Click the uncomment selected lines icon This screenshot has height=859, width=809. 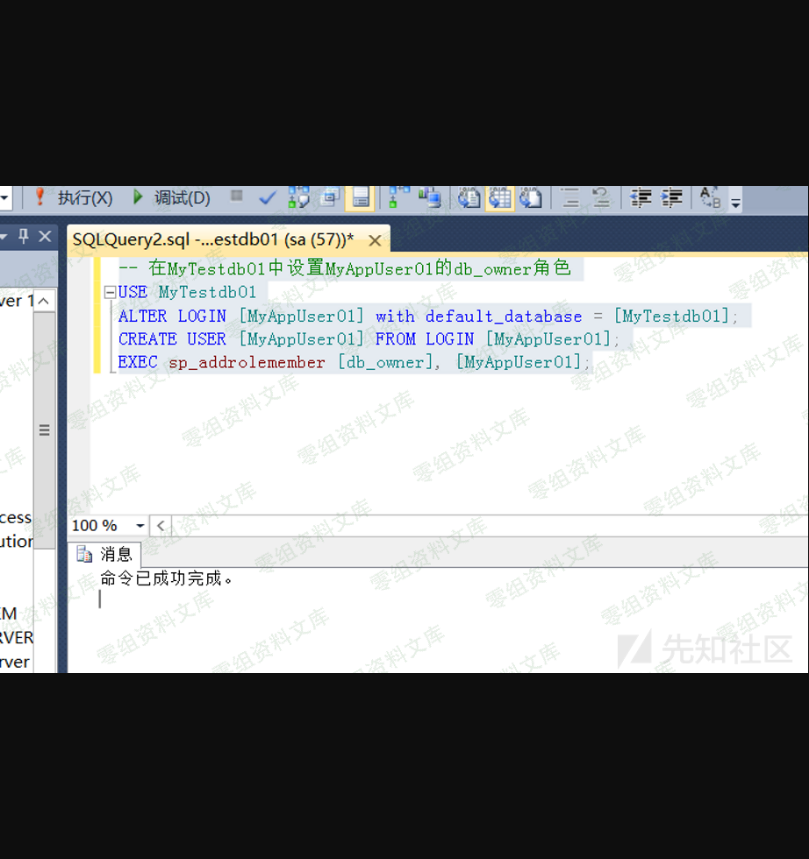[601, 198]
